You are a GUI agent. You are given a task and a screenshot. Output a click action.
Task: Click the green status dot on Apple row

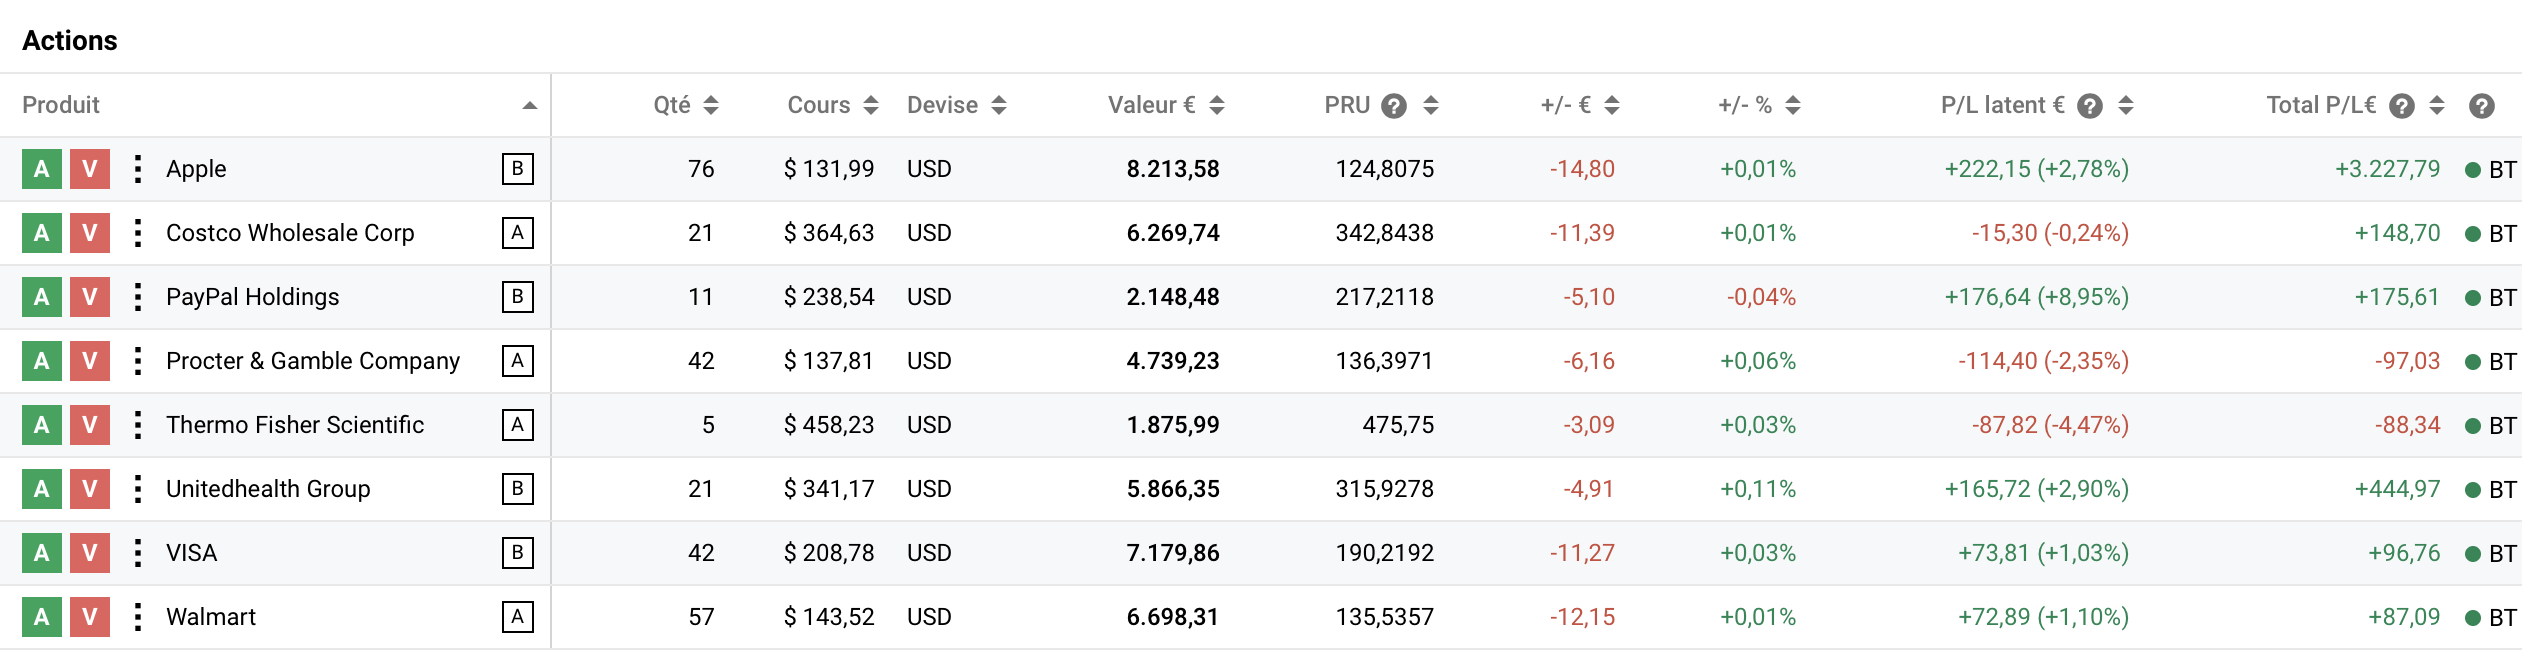(x=2472, y=170)
